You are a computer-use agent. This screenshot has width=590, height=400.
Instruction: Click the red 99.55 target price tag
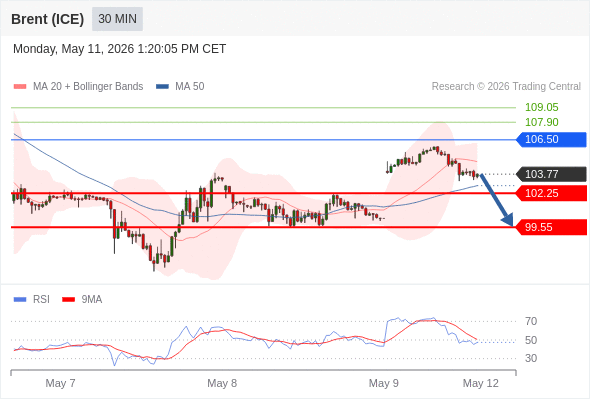[x=552, y=227]
